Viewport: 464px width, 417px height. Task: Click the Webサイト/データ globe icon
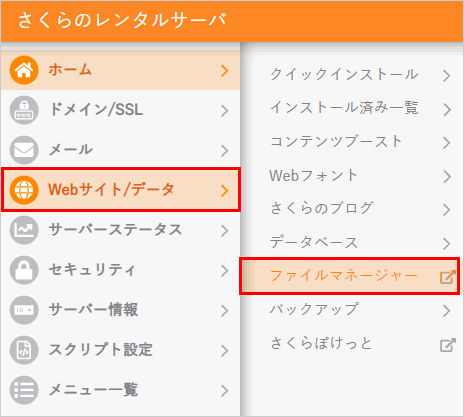click(24, 190)
